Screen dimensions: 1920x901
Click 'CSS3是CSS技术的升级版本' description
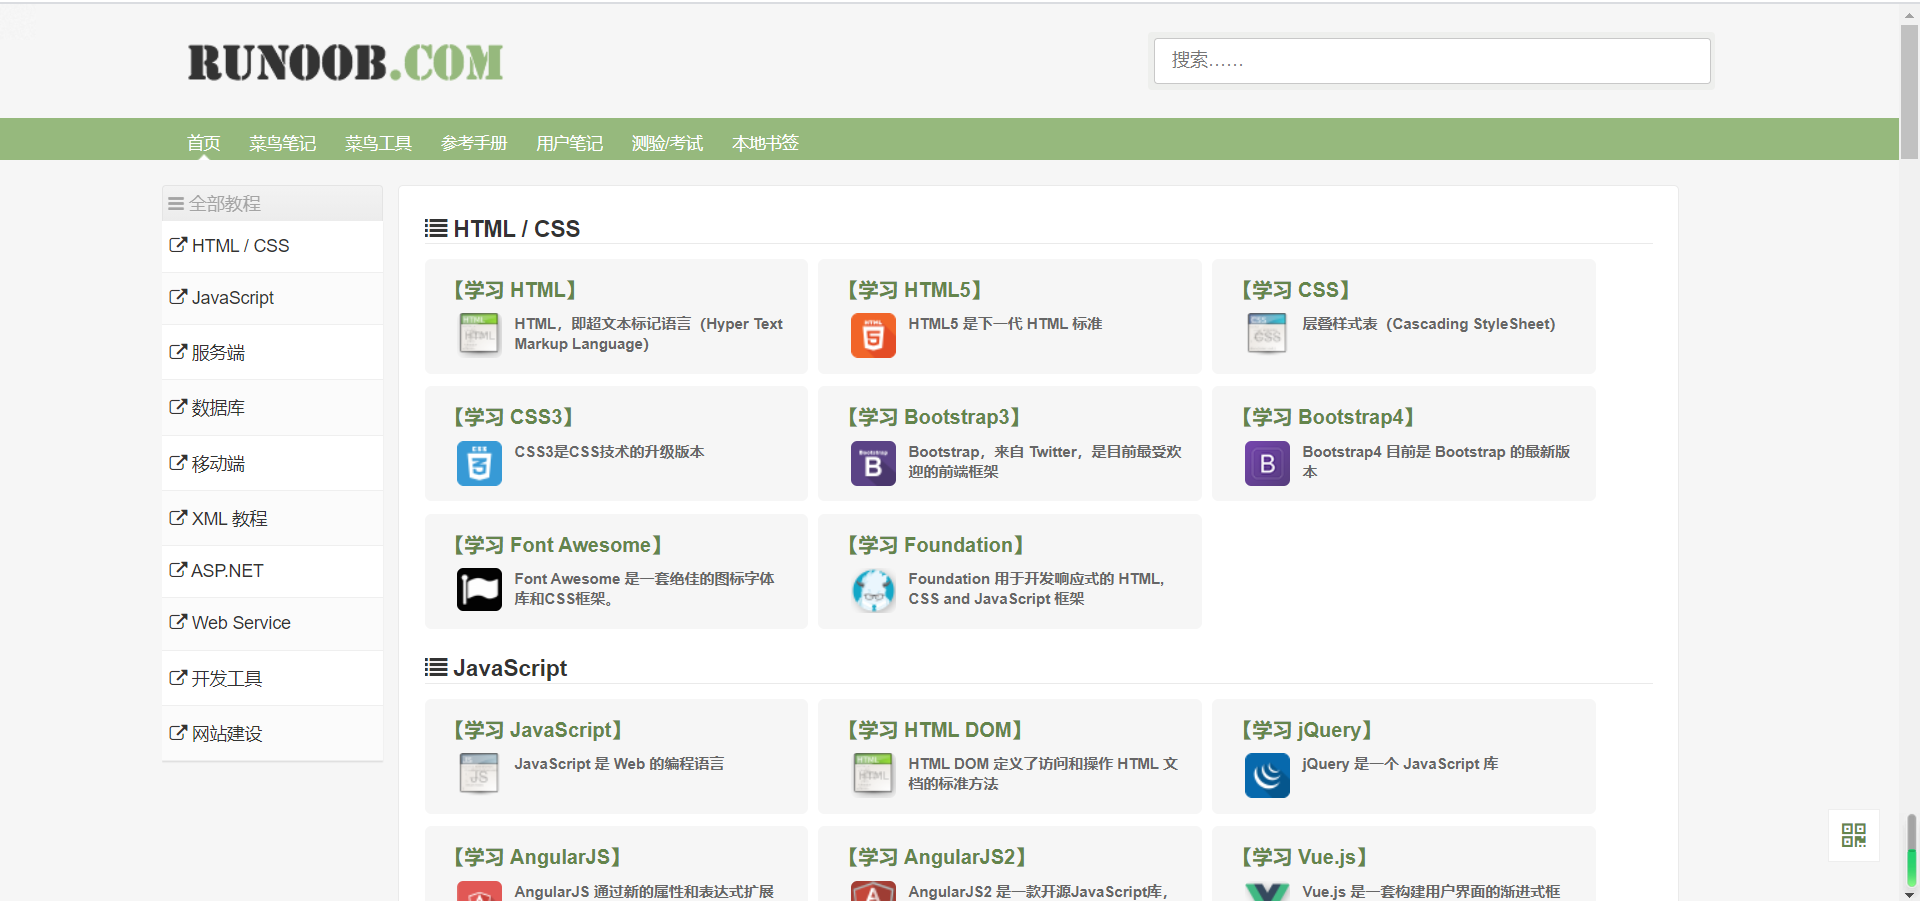coord(609,452)
